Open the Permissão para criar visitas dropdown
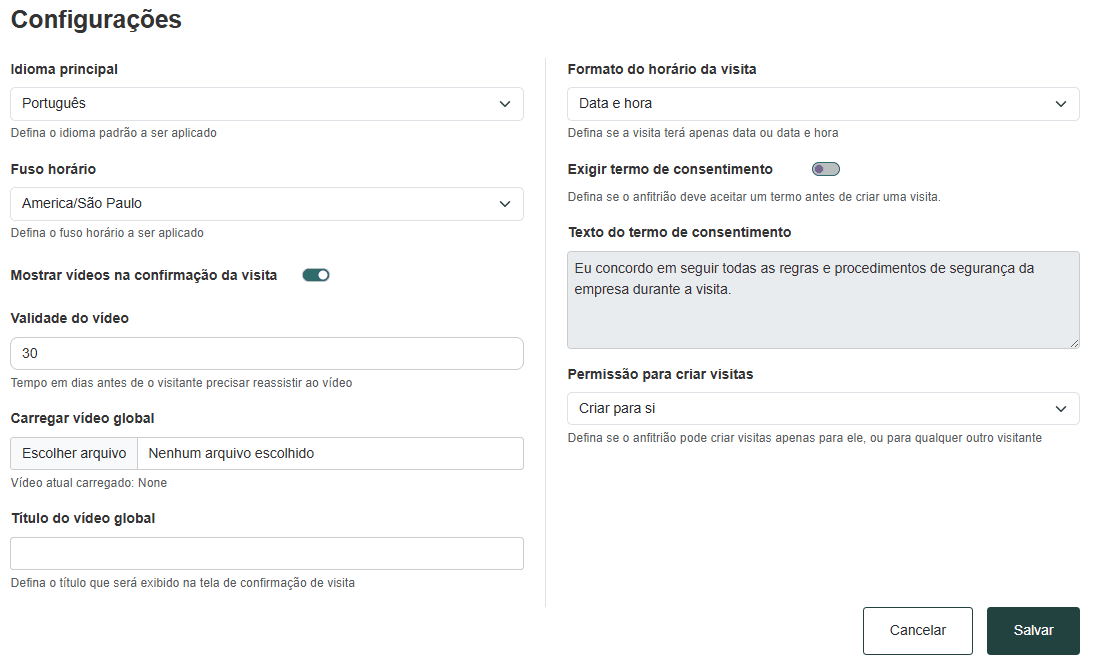Screen dimensions: 1105x669 (823, 408)
